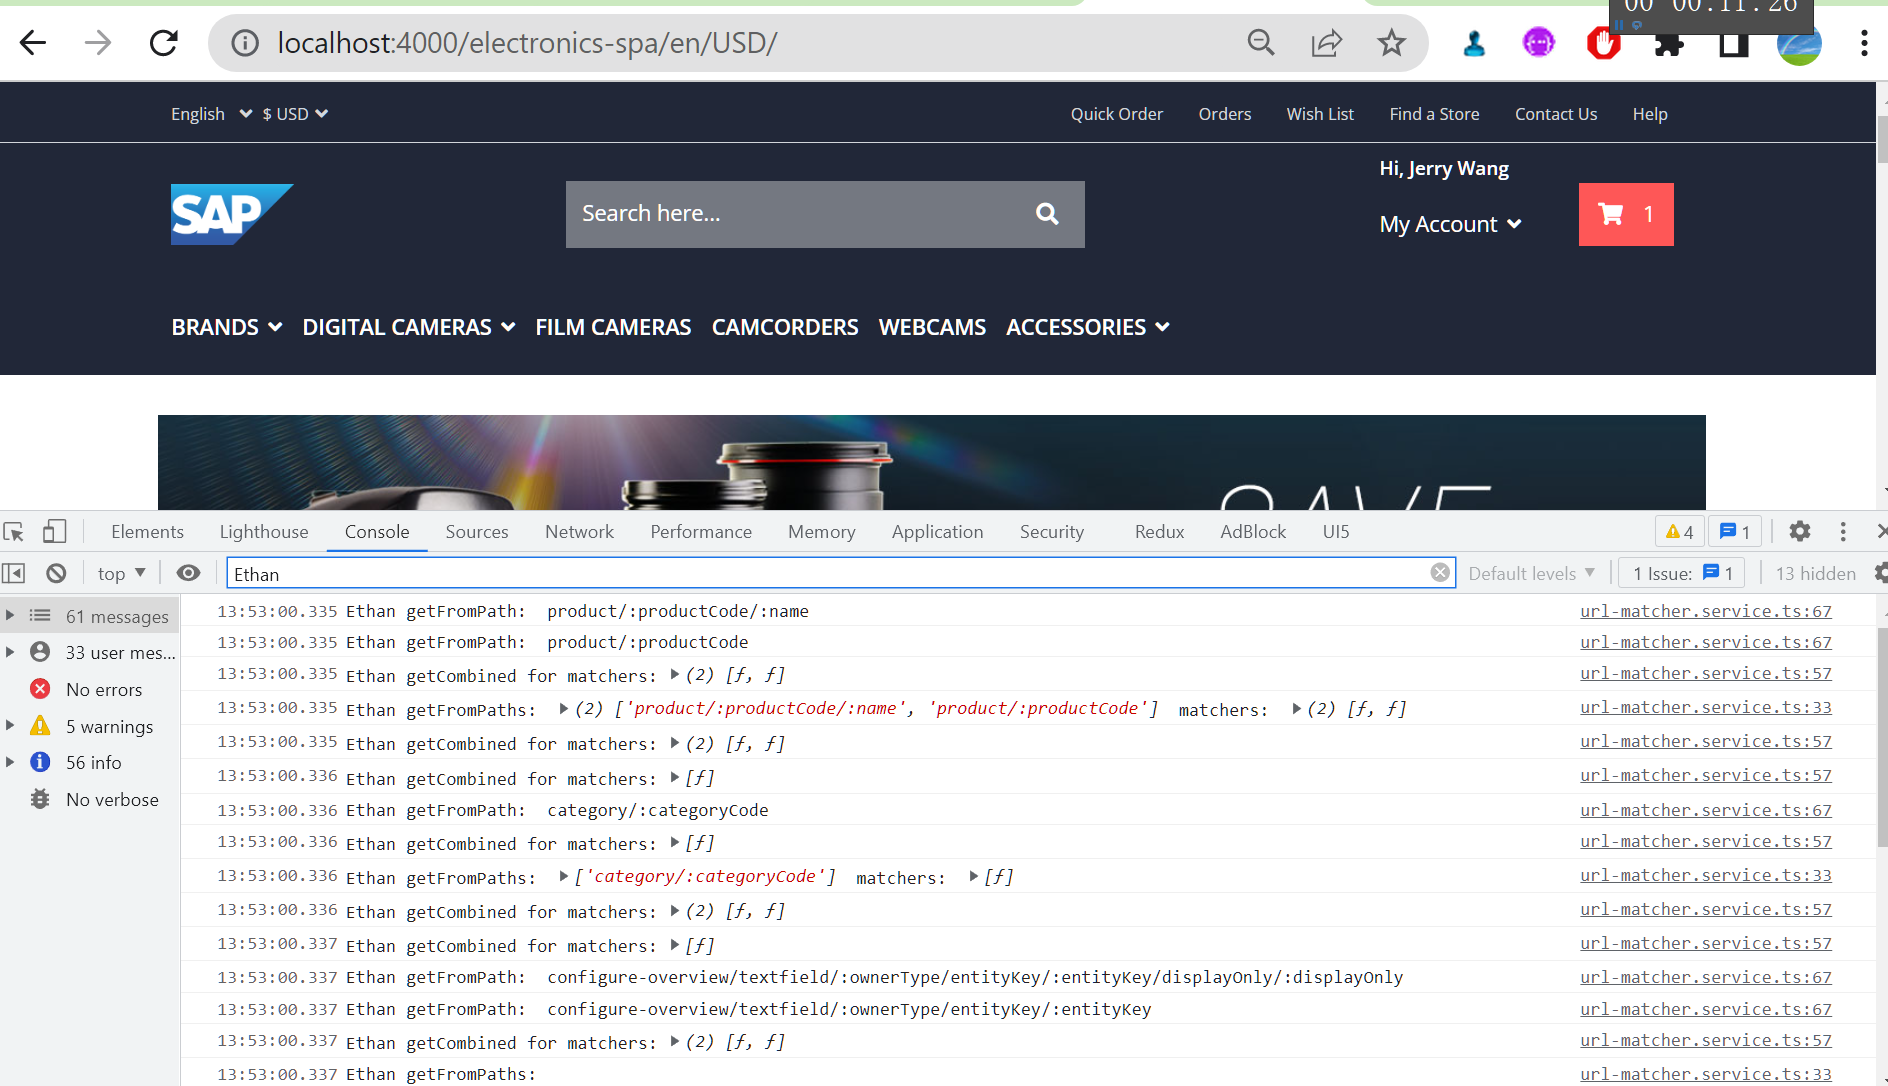Click inside the Ethan console filter field
1888x1086 pixels.
coord(700,573)
